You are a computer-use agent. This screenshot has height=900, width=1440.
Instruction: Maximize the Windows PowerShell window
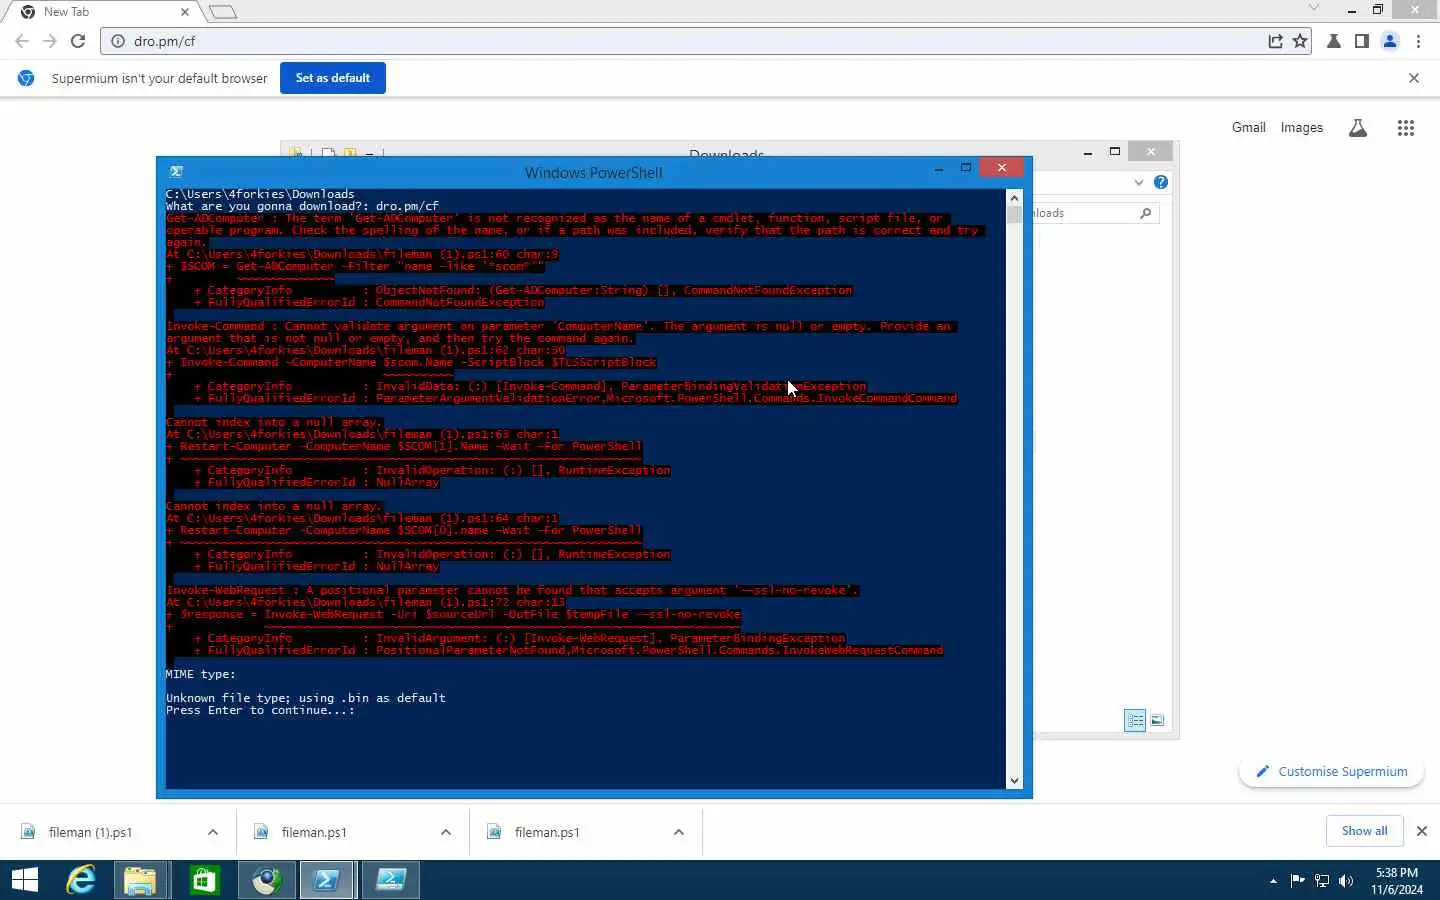coord(966,168)
